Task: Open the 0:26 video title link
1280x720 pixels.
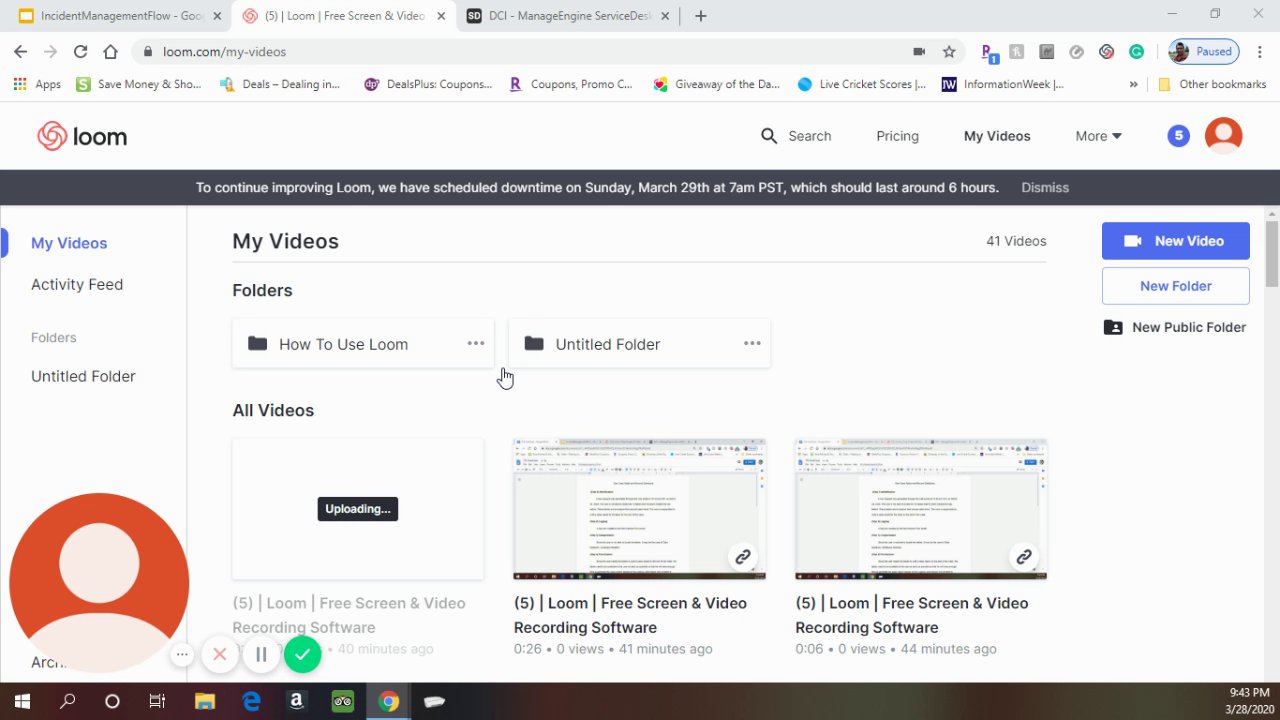Action: [630, 615]
